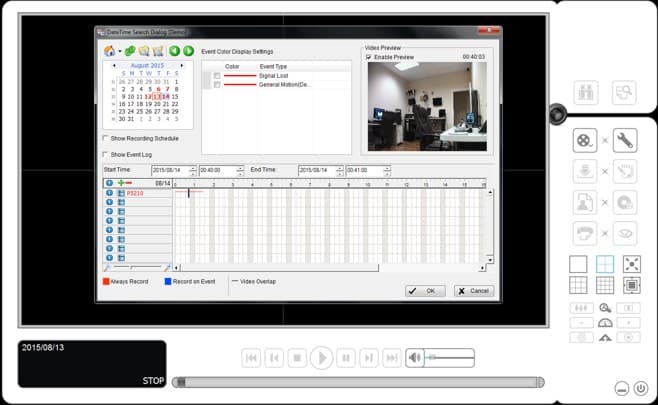Click the film reel playback icon
658x405 pixels.
pyautogui.click(x=585, y=140)
